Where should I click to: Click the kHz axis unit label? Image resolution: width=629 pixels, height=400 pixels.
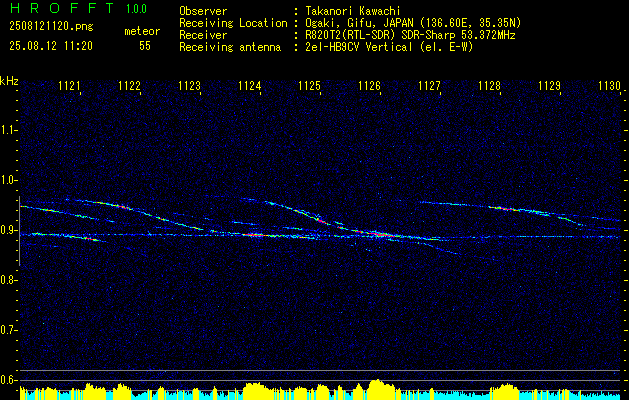(9, 81)
